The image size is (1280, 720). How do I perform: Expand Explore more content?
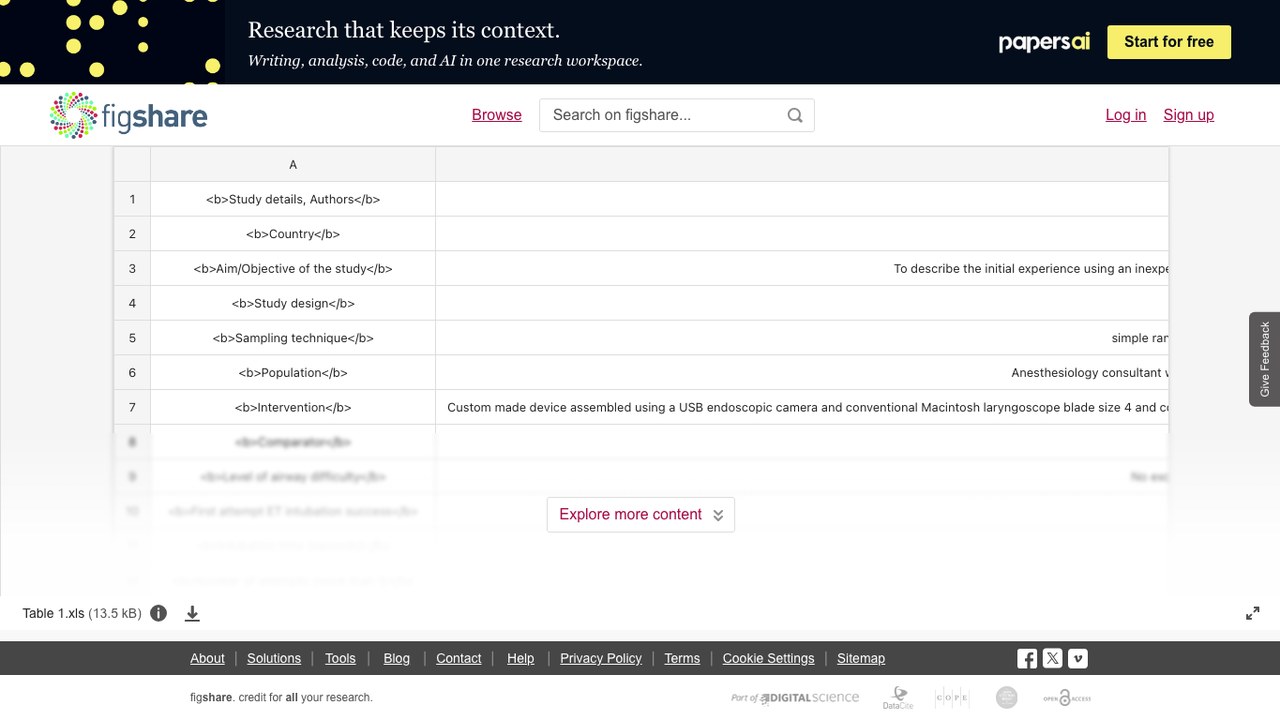[641, 514]
